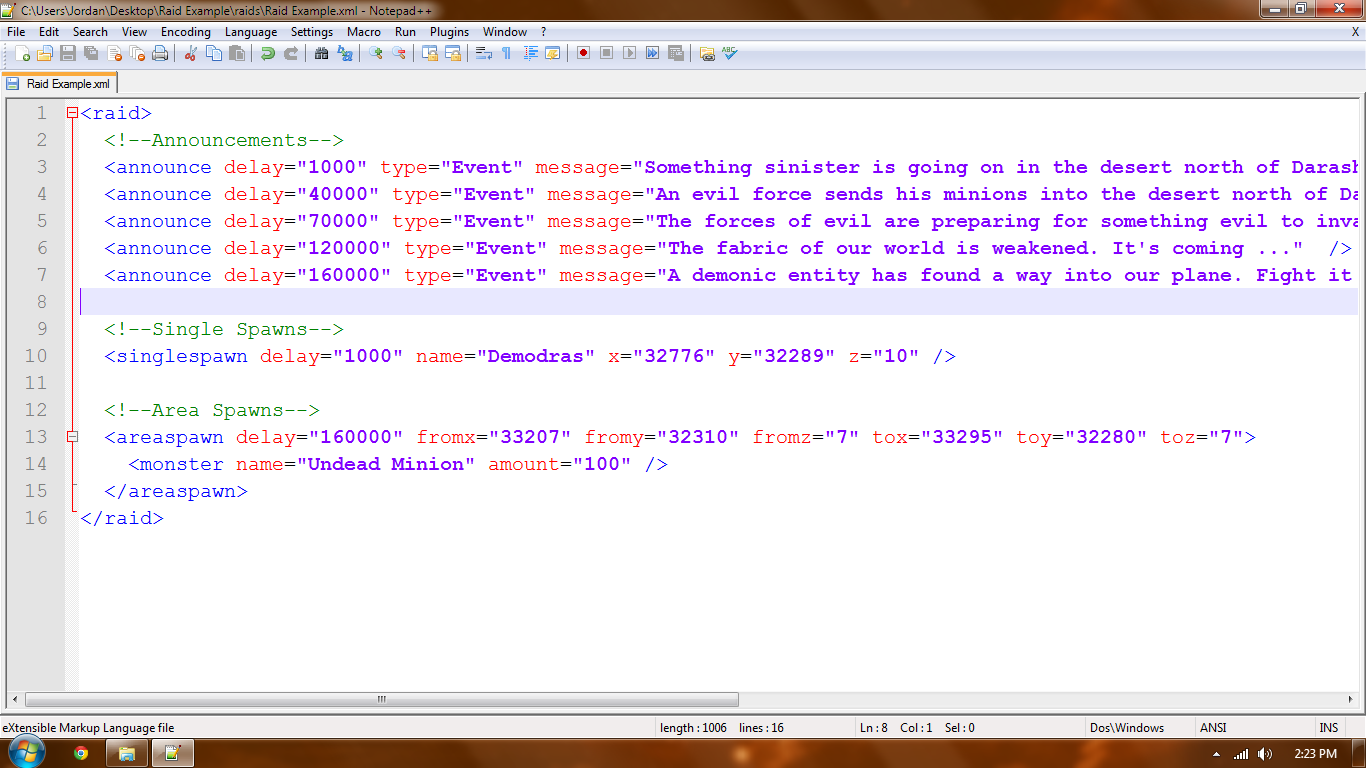Open the Language menu
Screen dimensions: 1366x768
click(x=251, y=32)
